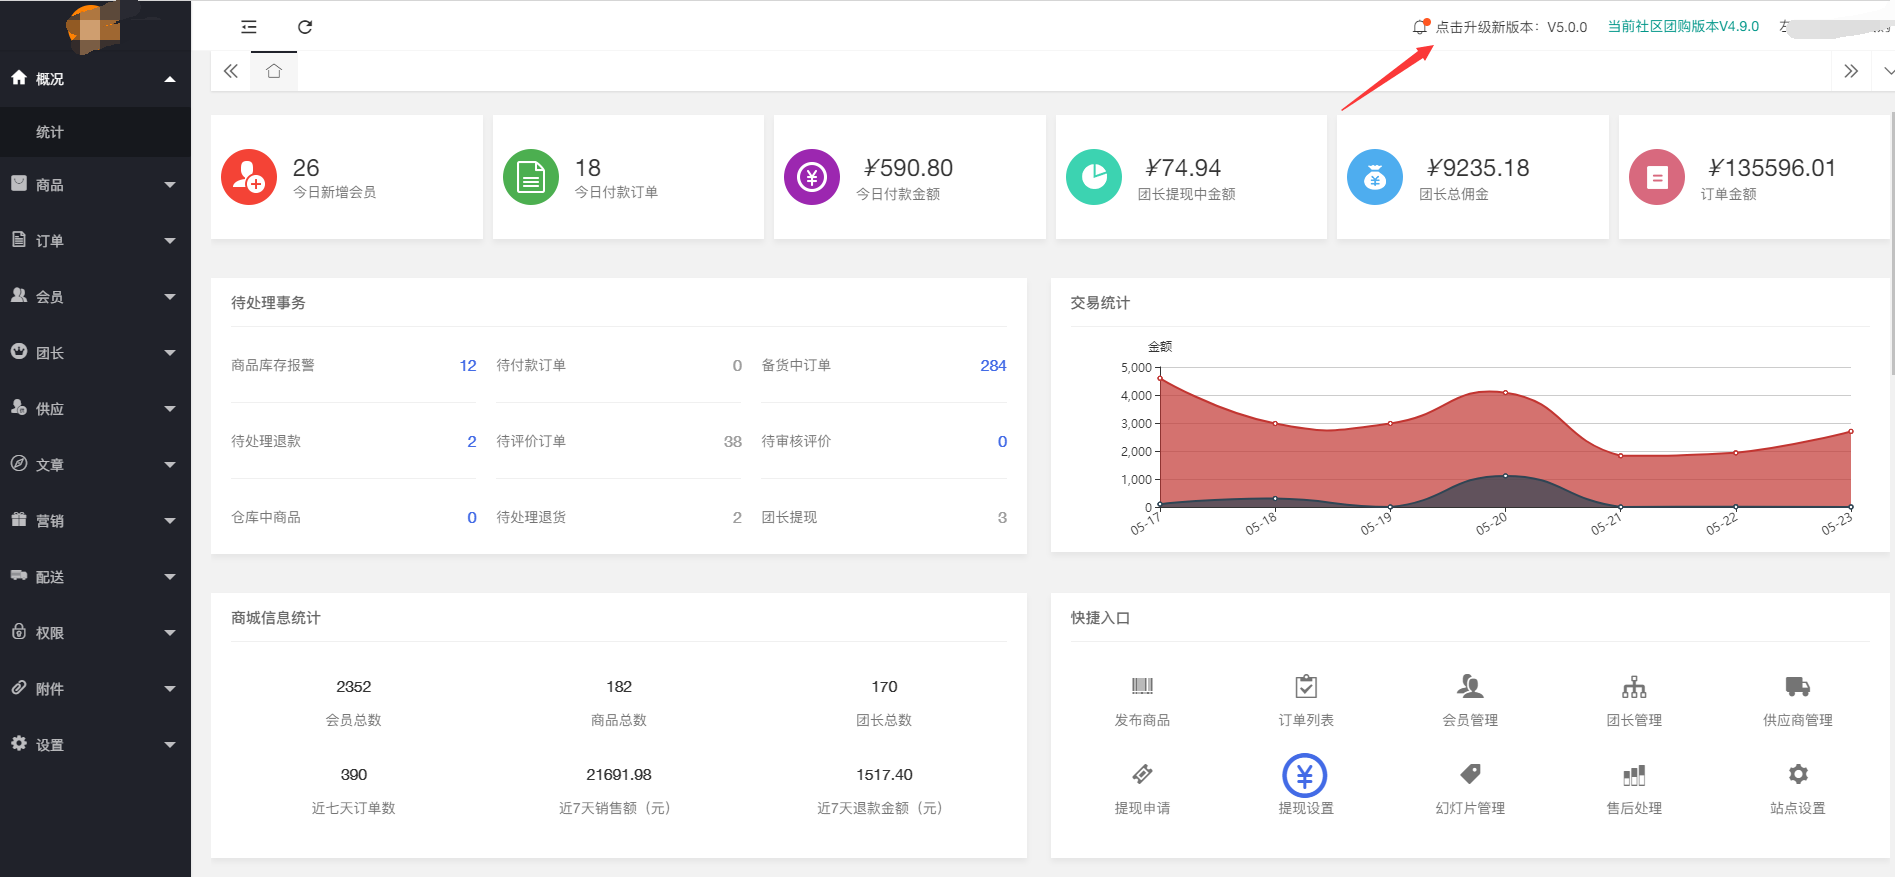
Task: Open 待处理退款 count 2
Action: pos(472,442)
